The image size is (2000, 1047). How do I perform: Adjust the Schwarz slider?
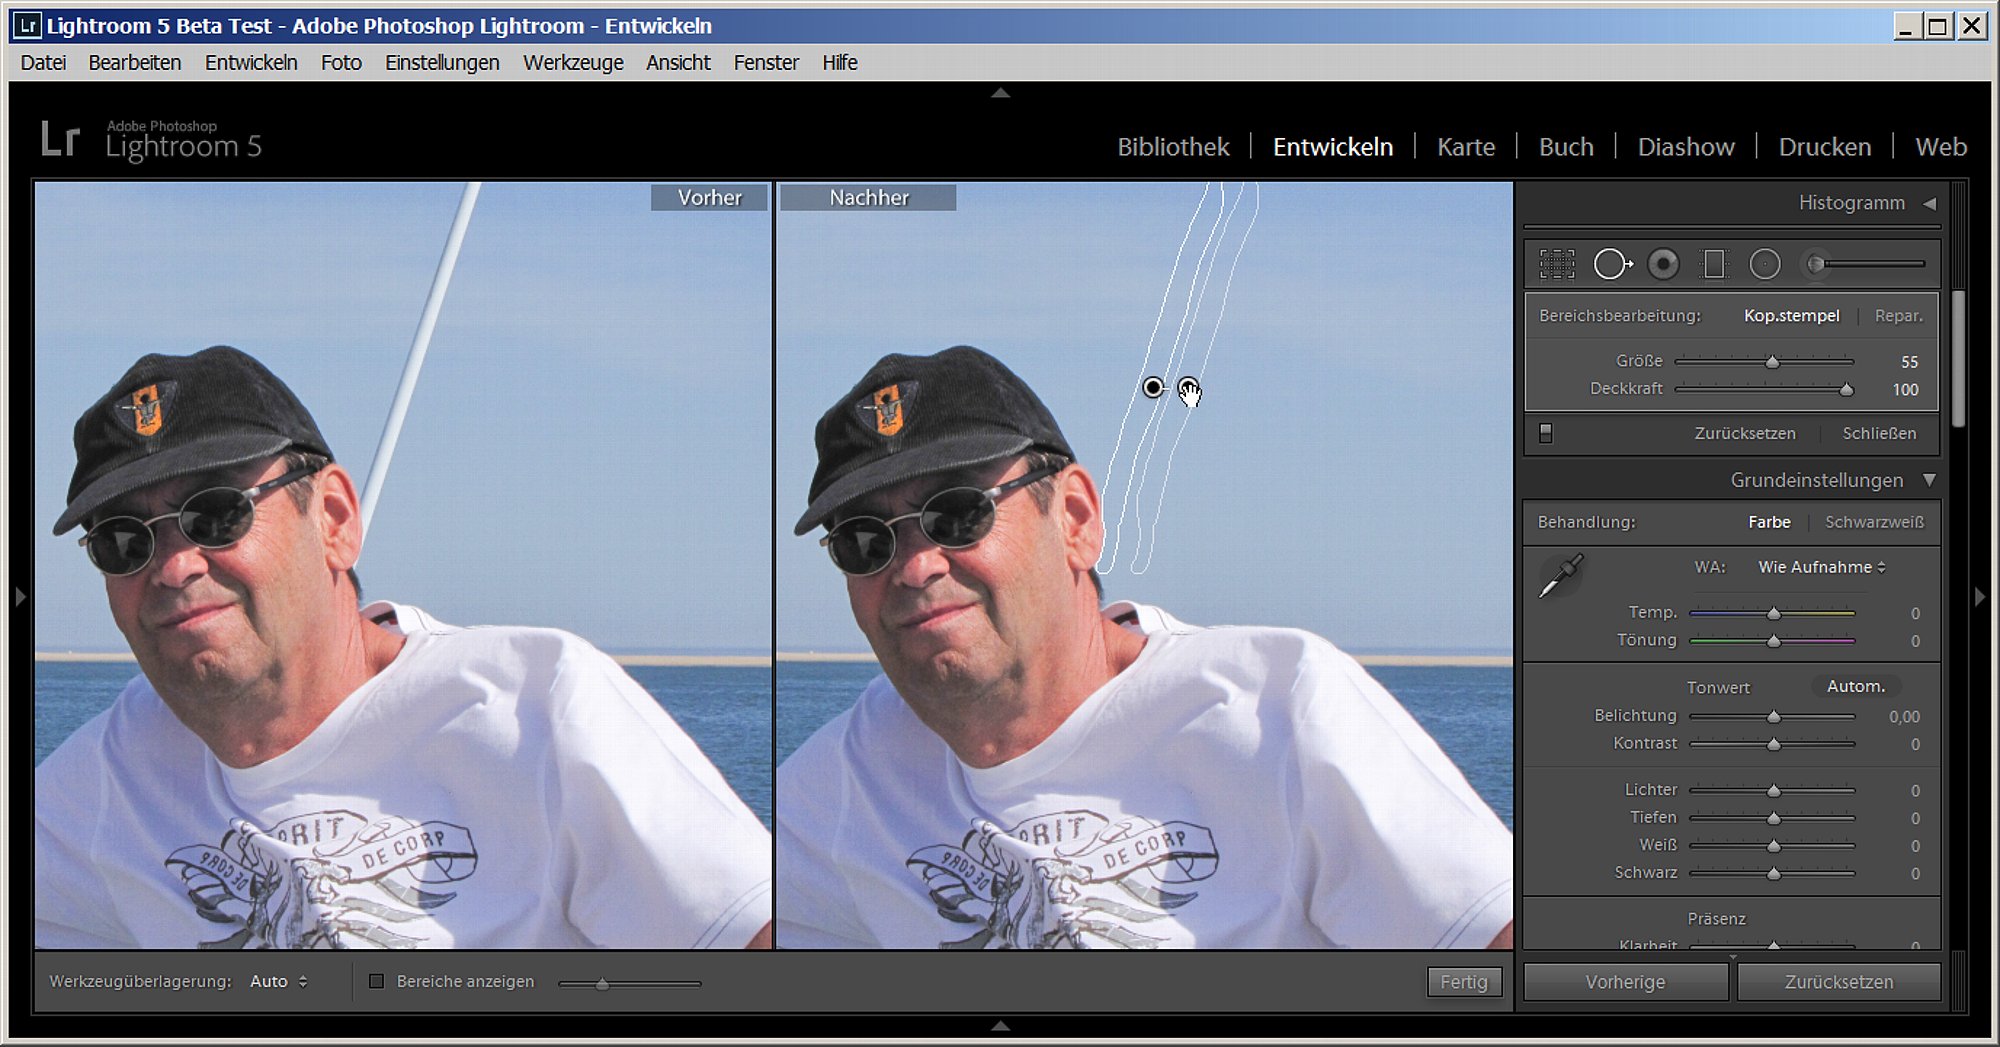point(1772,873)
